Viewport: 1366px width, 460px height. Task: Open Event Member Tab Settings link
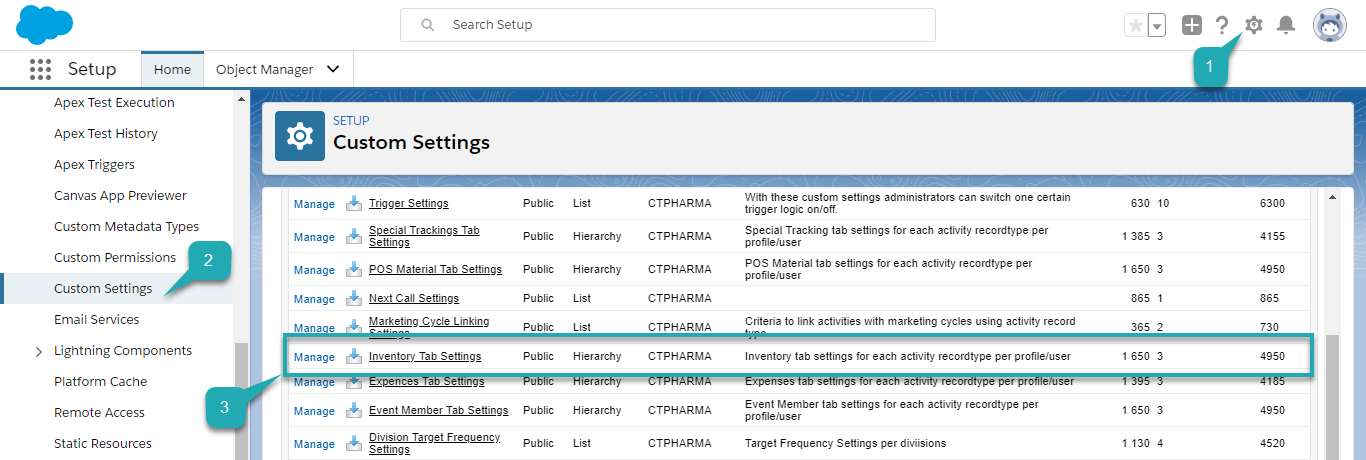tap(438, 410)
